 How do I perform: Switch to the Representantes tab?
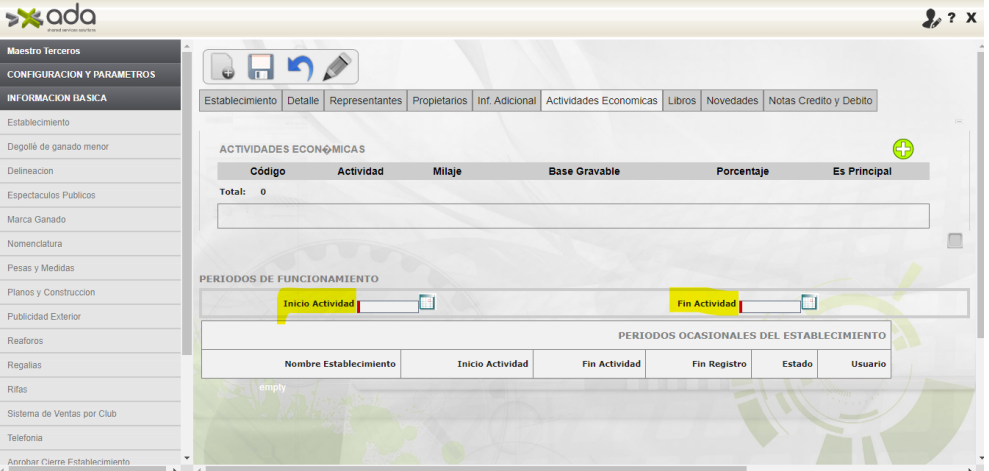tap(365, 101)
